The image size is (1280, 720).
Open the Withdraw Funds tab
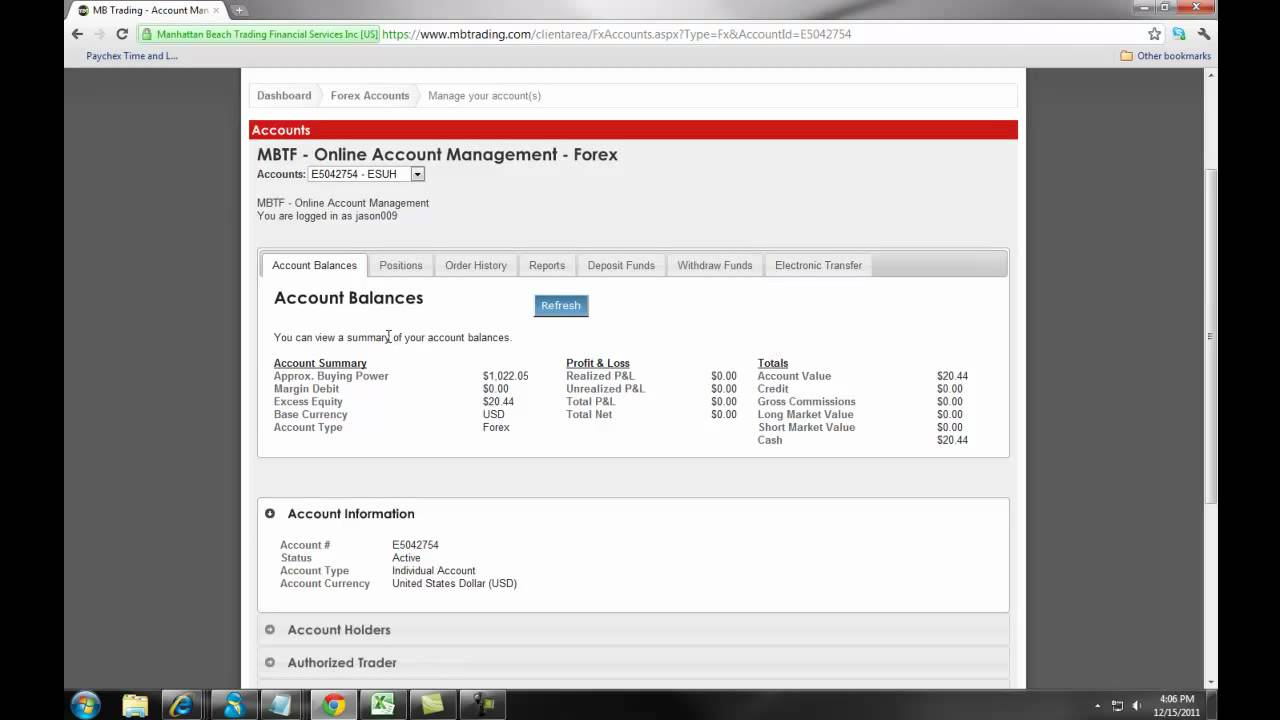(715, 265)
